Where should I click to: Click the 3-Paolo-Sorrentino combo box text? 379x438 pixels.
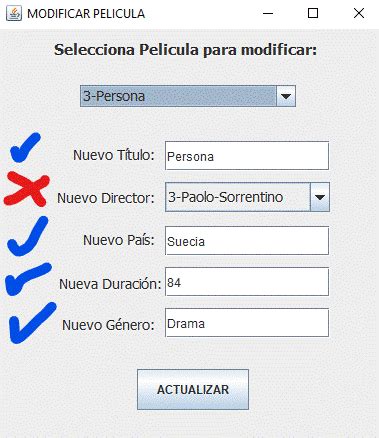[x=225, y=197]
